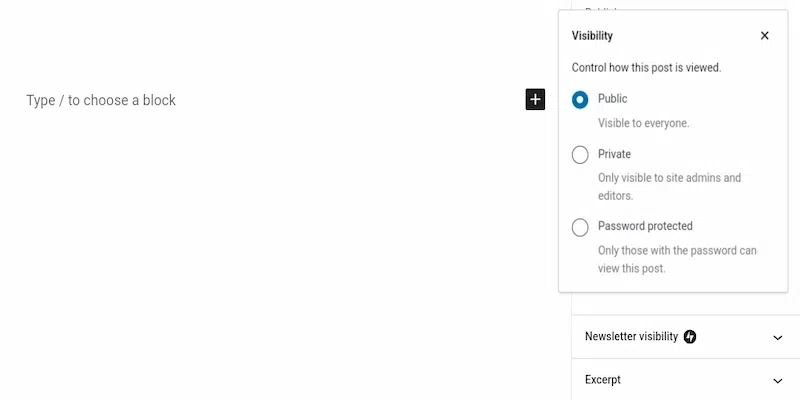Click the Public option label

pos(612,99)
